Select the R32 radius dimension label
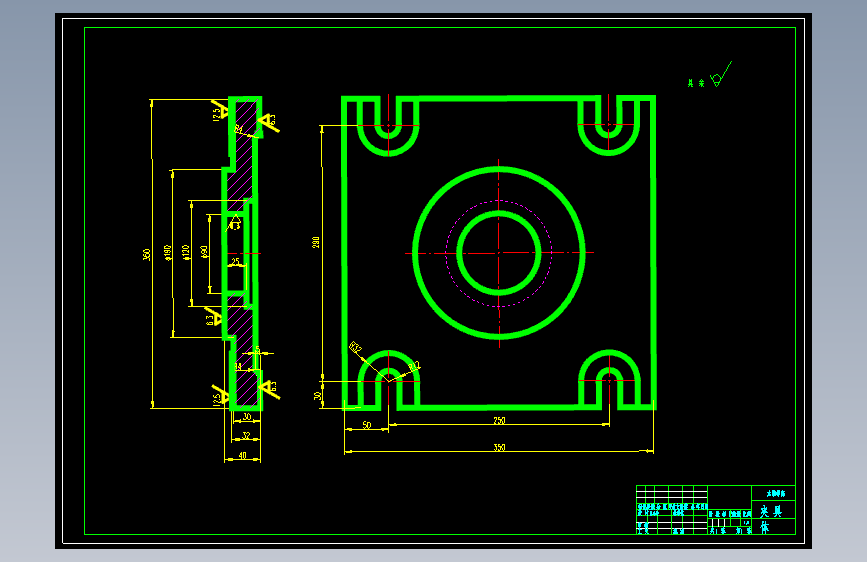Viewport: 867px width, 562px height. tap(355, 348)
